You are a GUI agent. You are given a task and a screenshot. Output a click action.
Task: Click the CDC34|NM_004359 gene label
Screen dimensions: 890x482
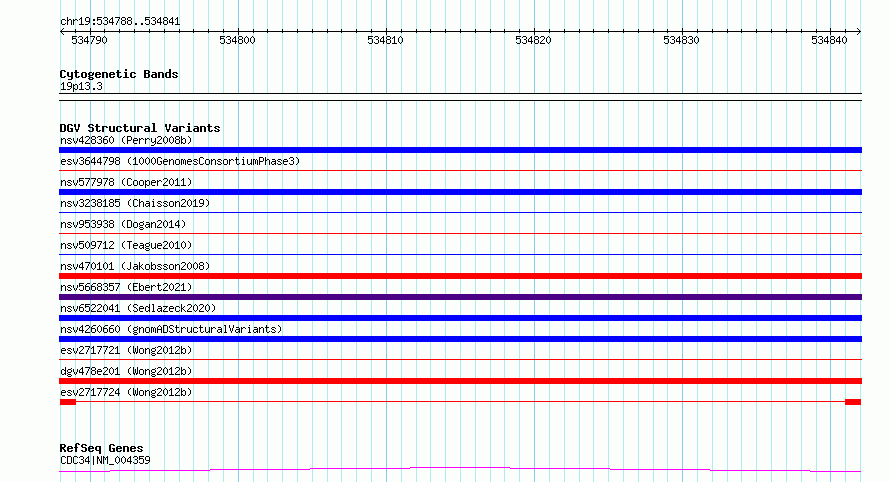[105, 460]
